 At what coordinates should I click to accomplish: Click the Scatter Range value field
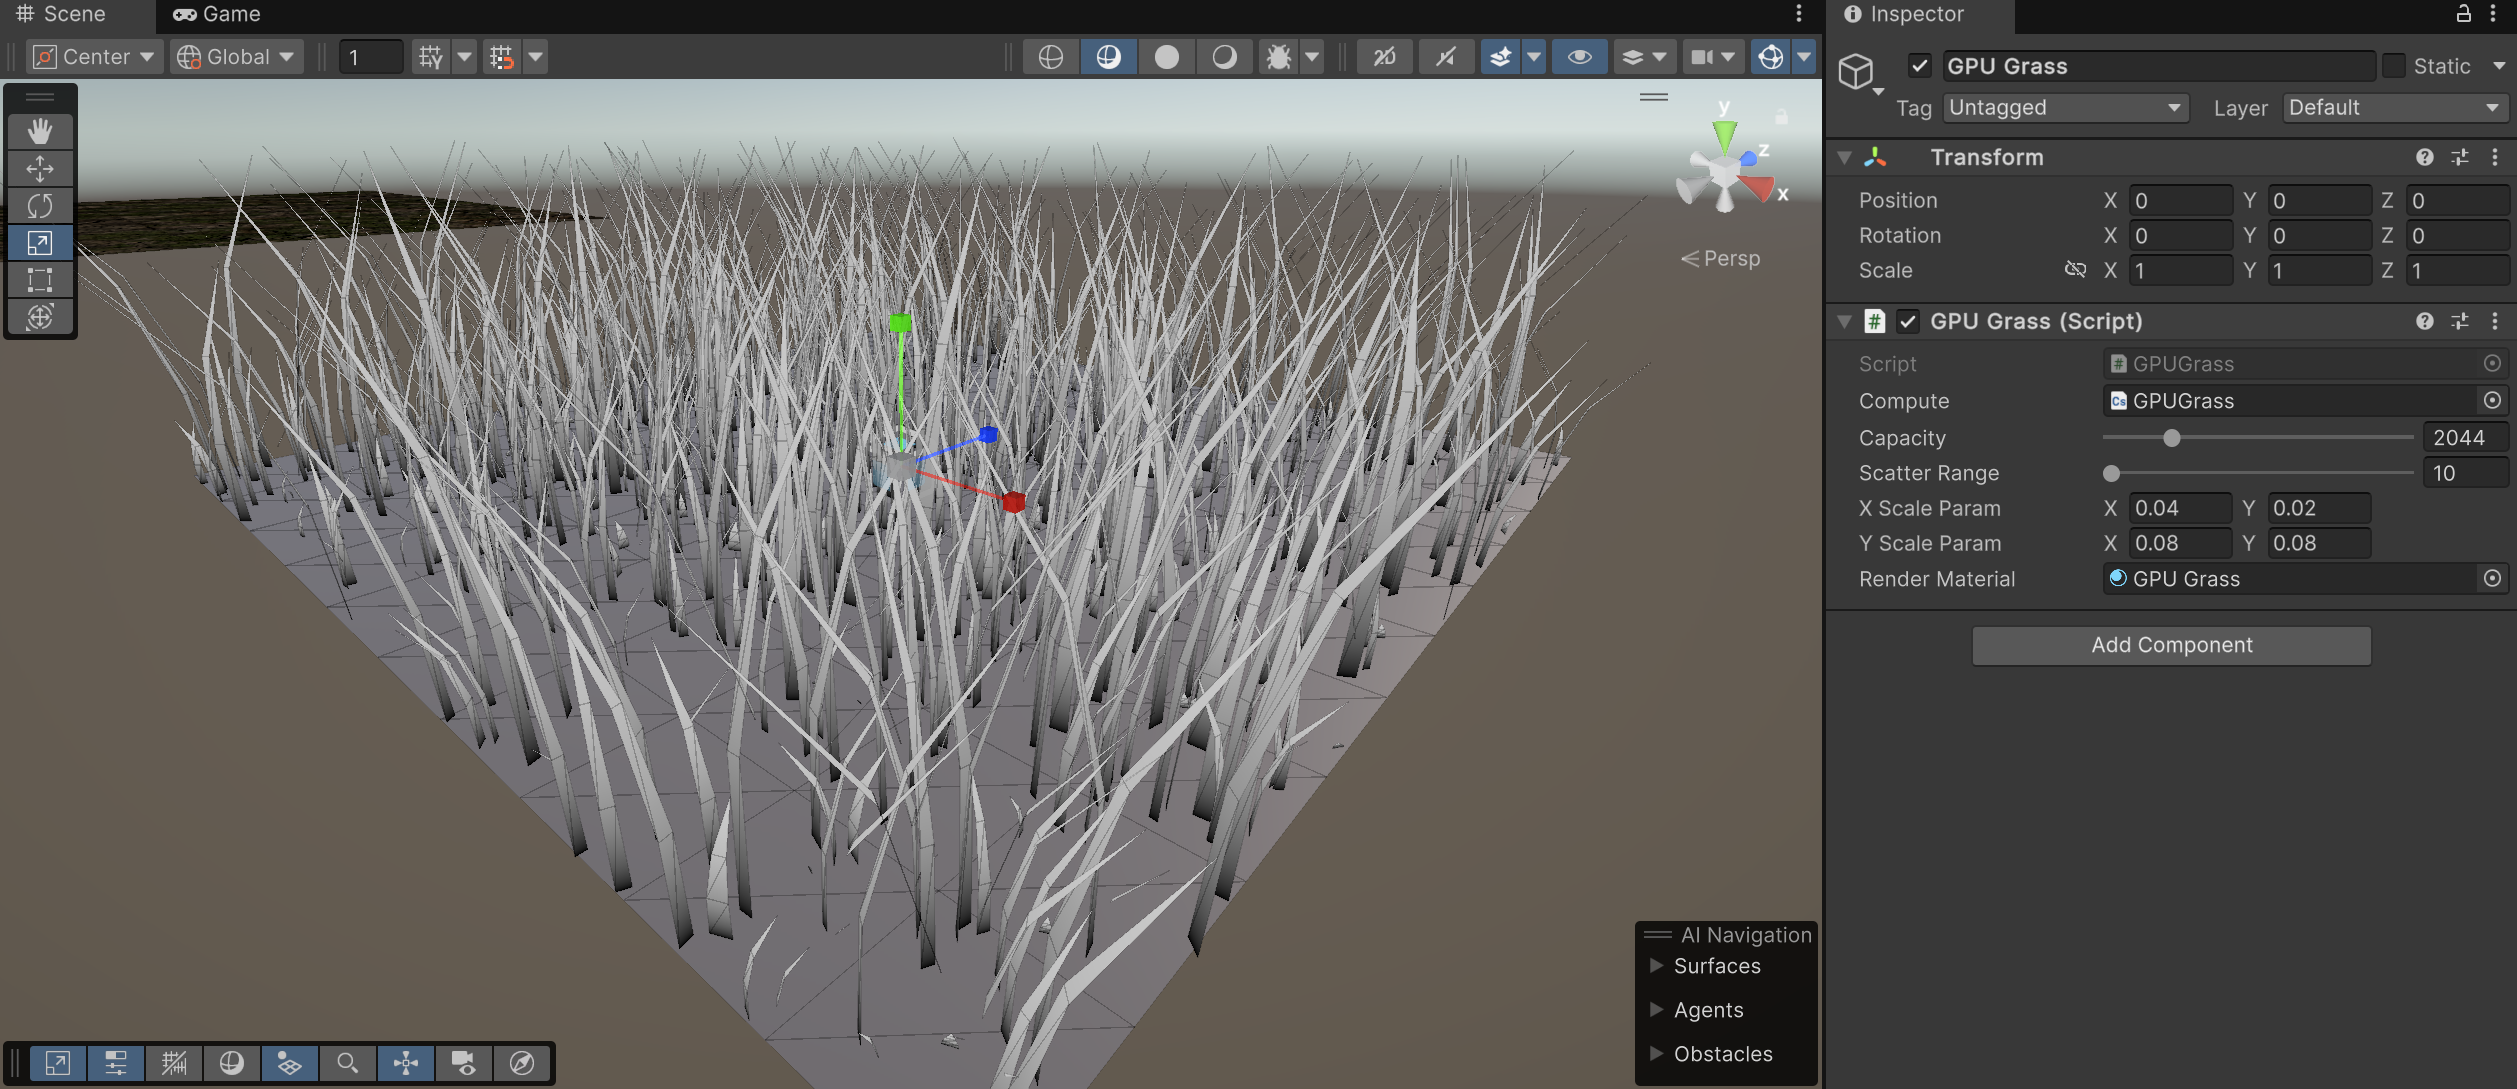tap(2462, 473)
